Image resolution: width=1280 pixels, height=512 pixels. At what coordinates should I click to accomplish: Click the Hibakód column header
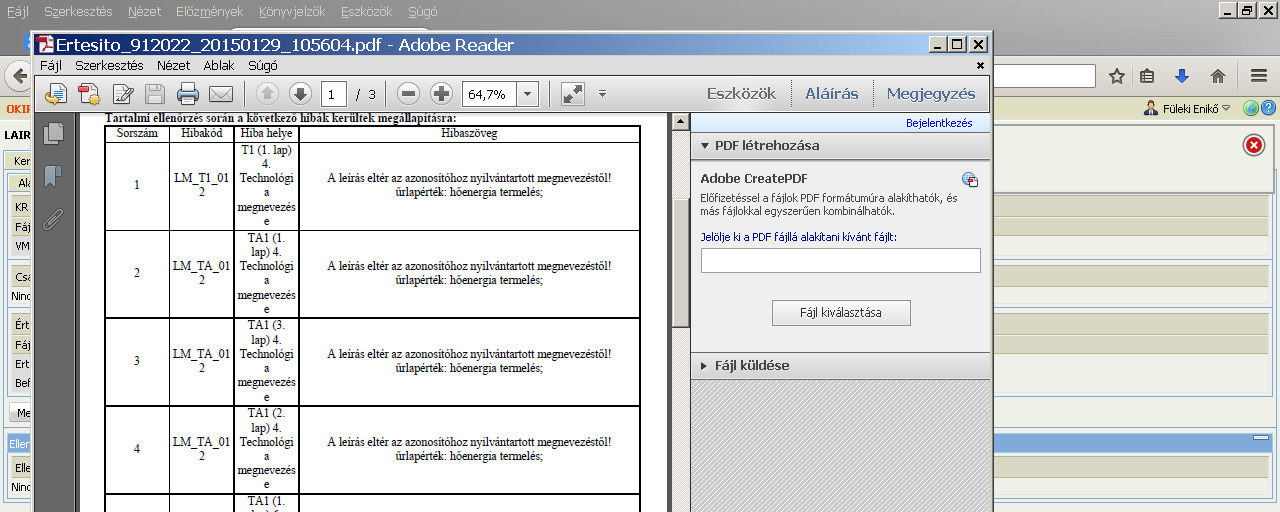[200, 133]
